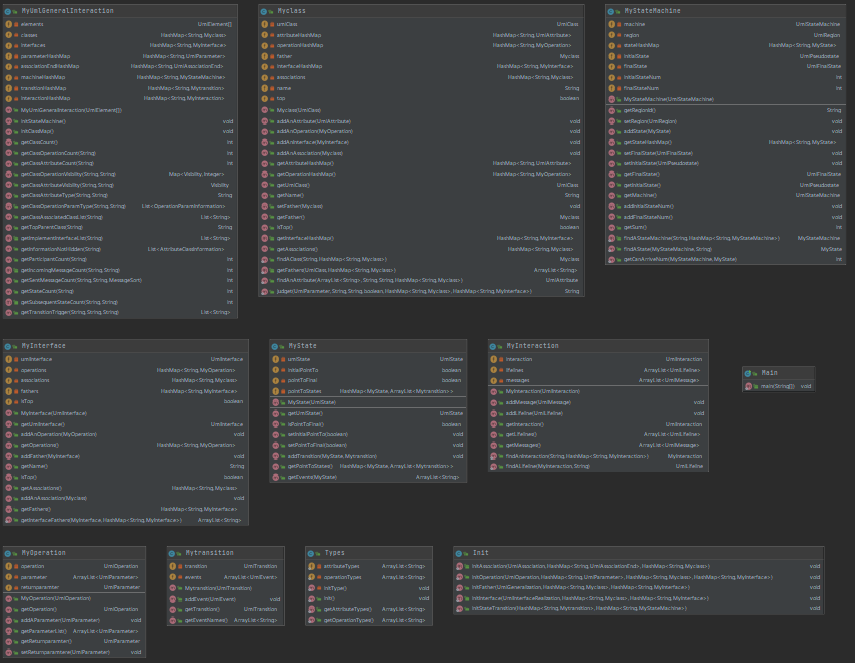Click the method icon next to getClassCount()
The image size is (855, 663).
(x=9, y=142)
